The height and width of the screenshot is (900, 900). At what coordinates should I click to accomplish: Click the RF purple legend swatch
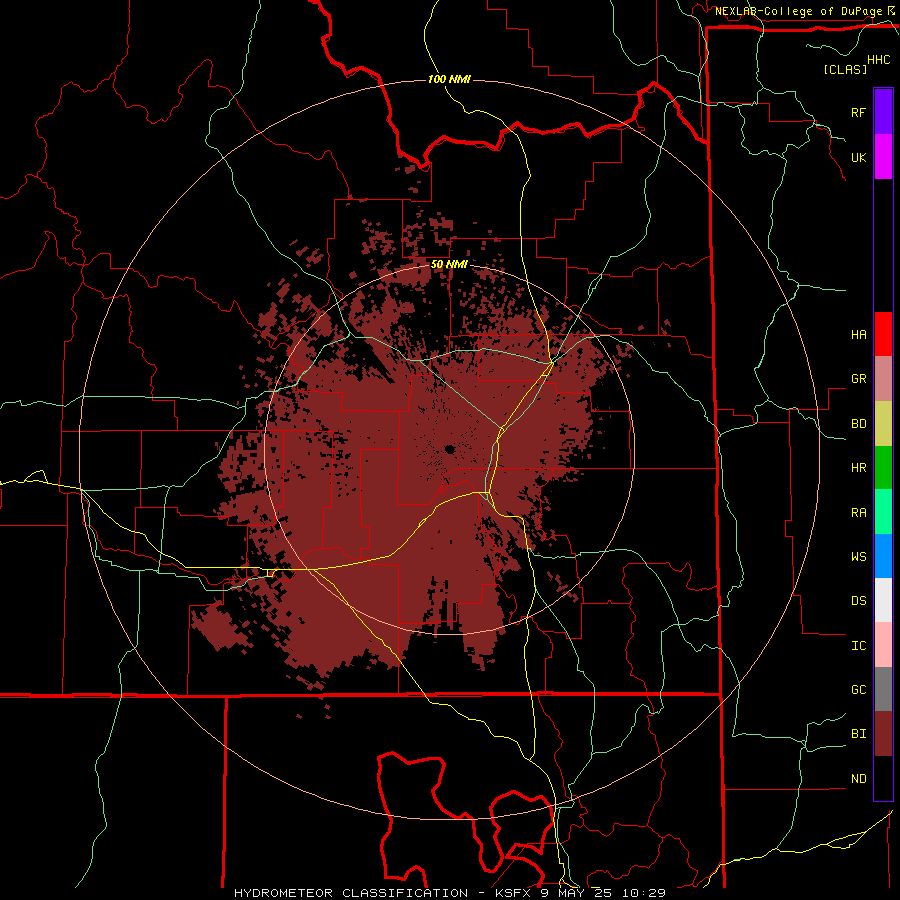[883, 112]
